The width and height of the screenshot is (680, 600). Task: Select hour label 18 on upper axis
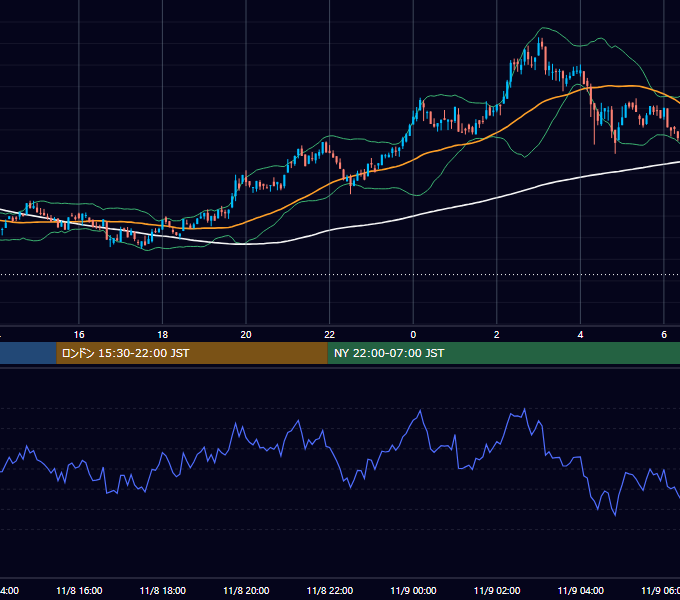pos(162,335)
